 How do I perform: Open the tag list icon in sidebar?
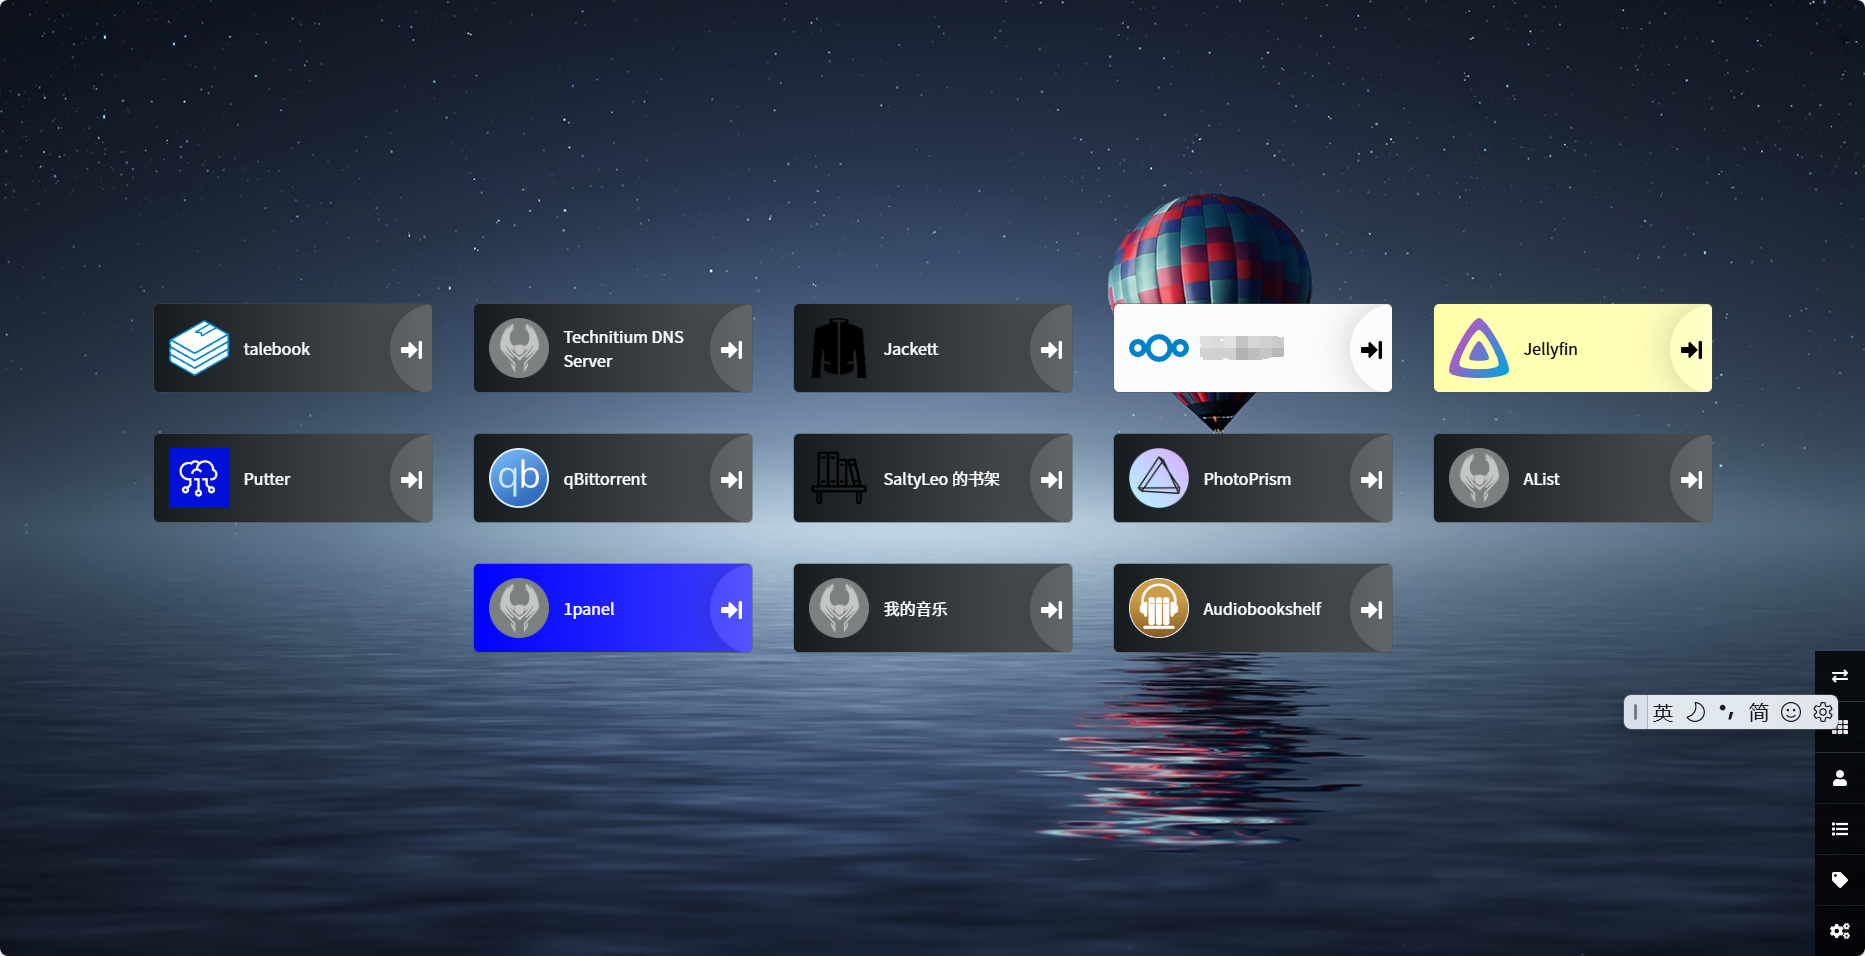pyautogui.click(x=1839, y=880)
